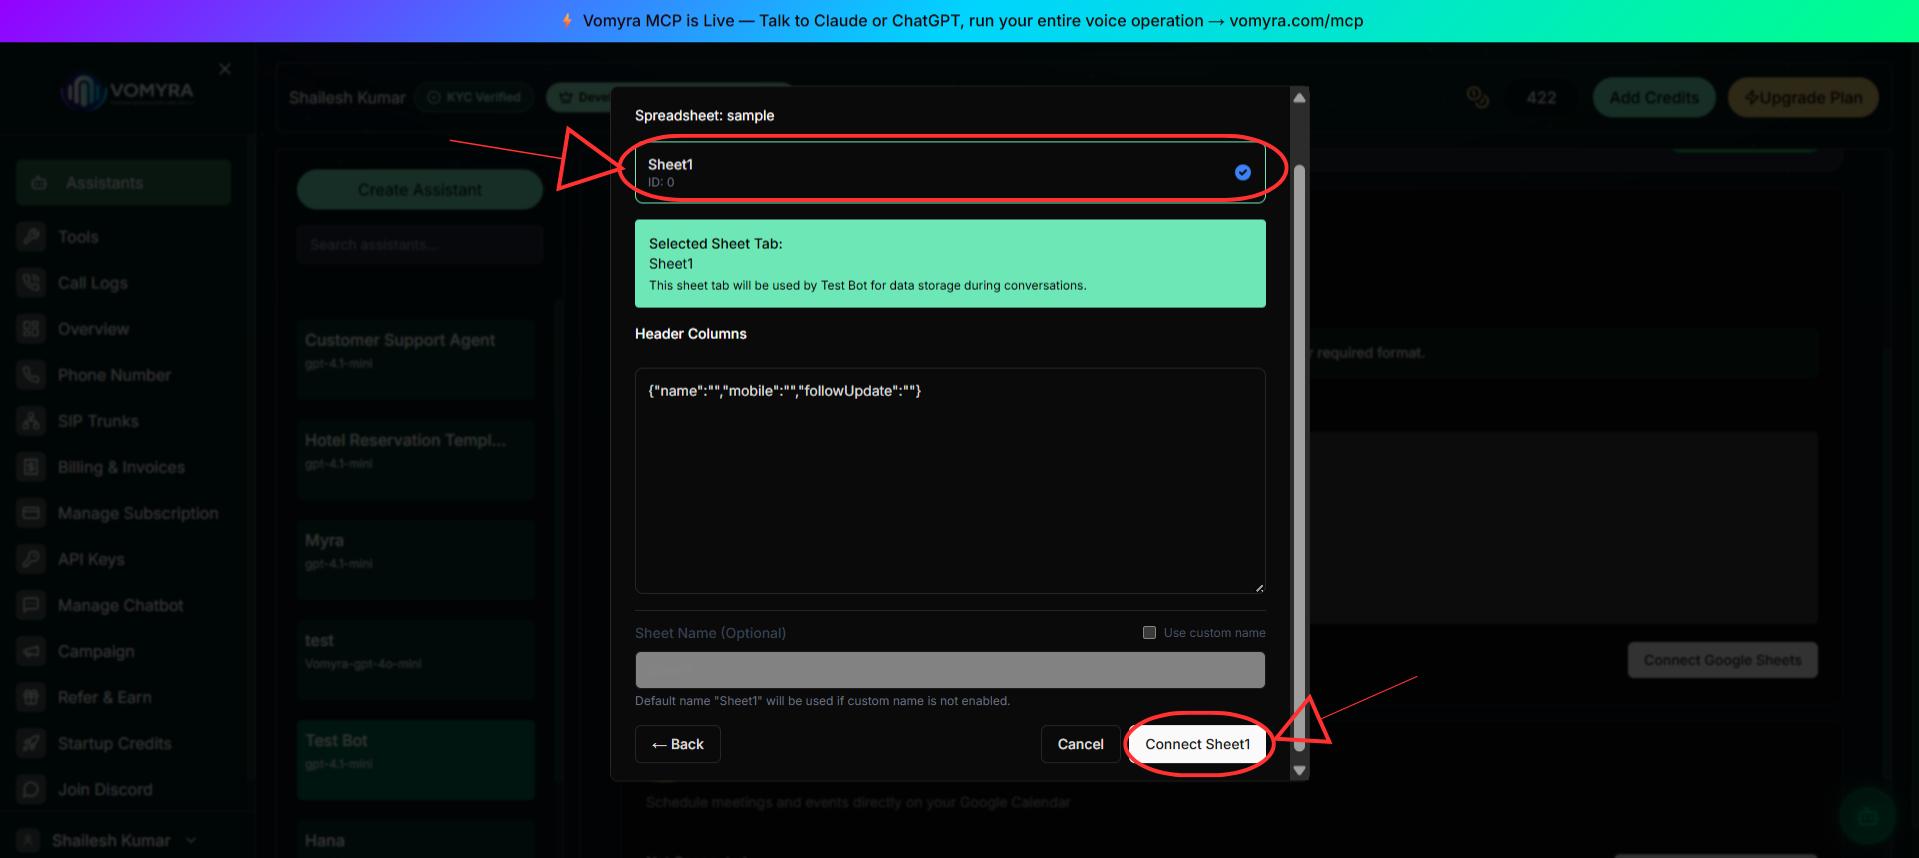
Task: Open Billing & Invoices in the sidebar
Action: (123, 467)
